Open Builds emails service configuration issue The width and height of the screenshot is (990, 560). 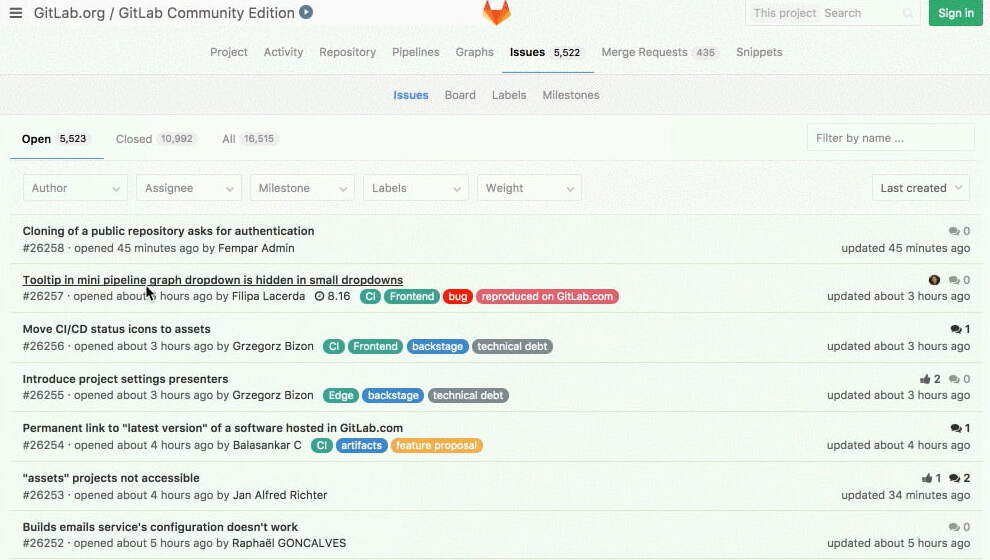pyautogui.click(x=160, y=527)
